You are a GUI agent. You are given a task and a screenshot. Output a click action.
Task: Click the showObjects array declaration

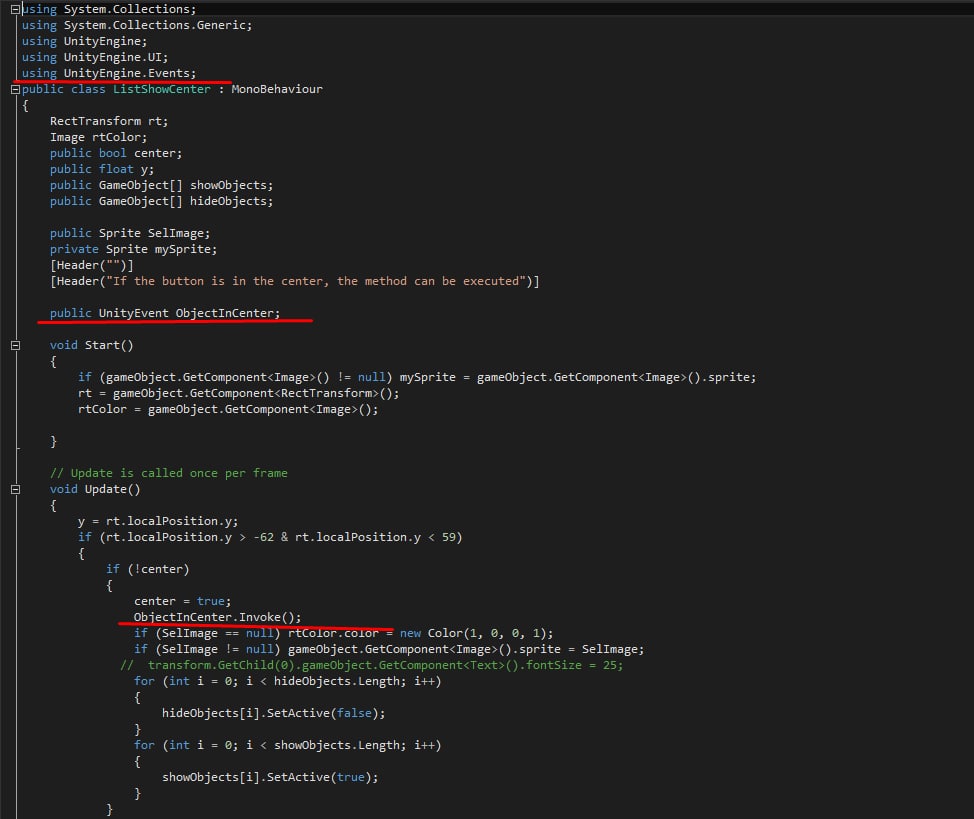tap(162, 185)
